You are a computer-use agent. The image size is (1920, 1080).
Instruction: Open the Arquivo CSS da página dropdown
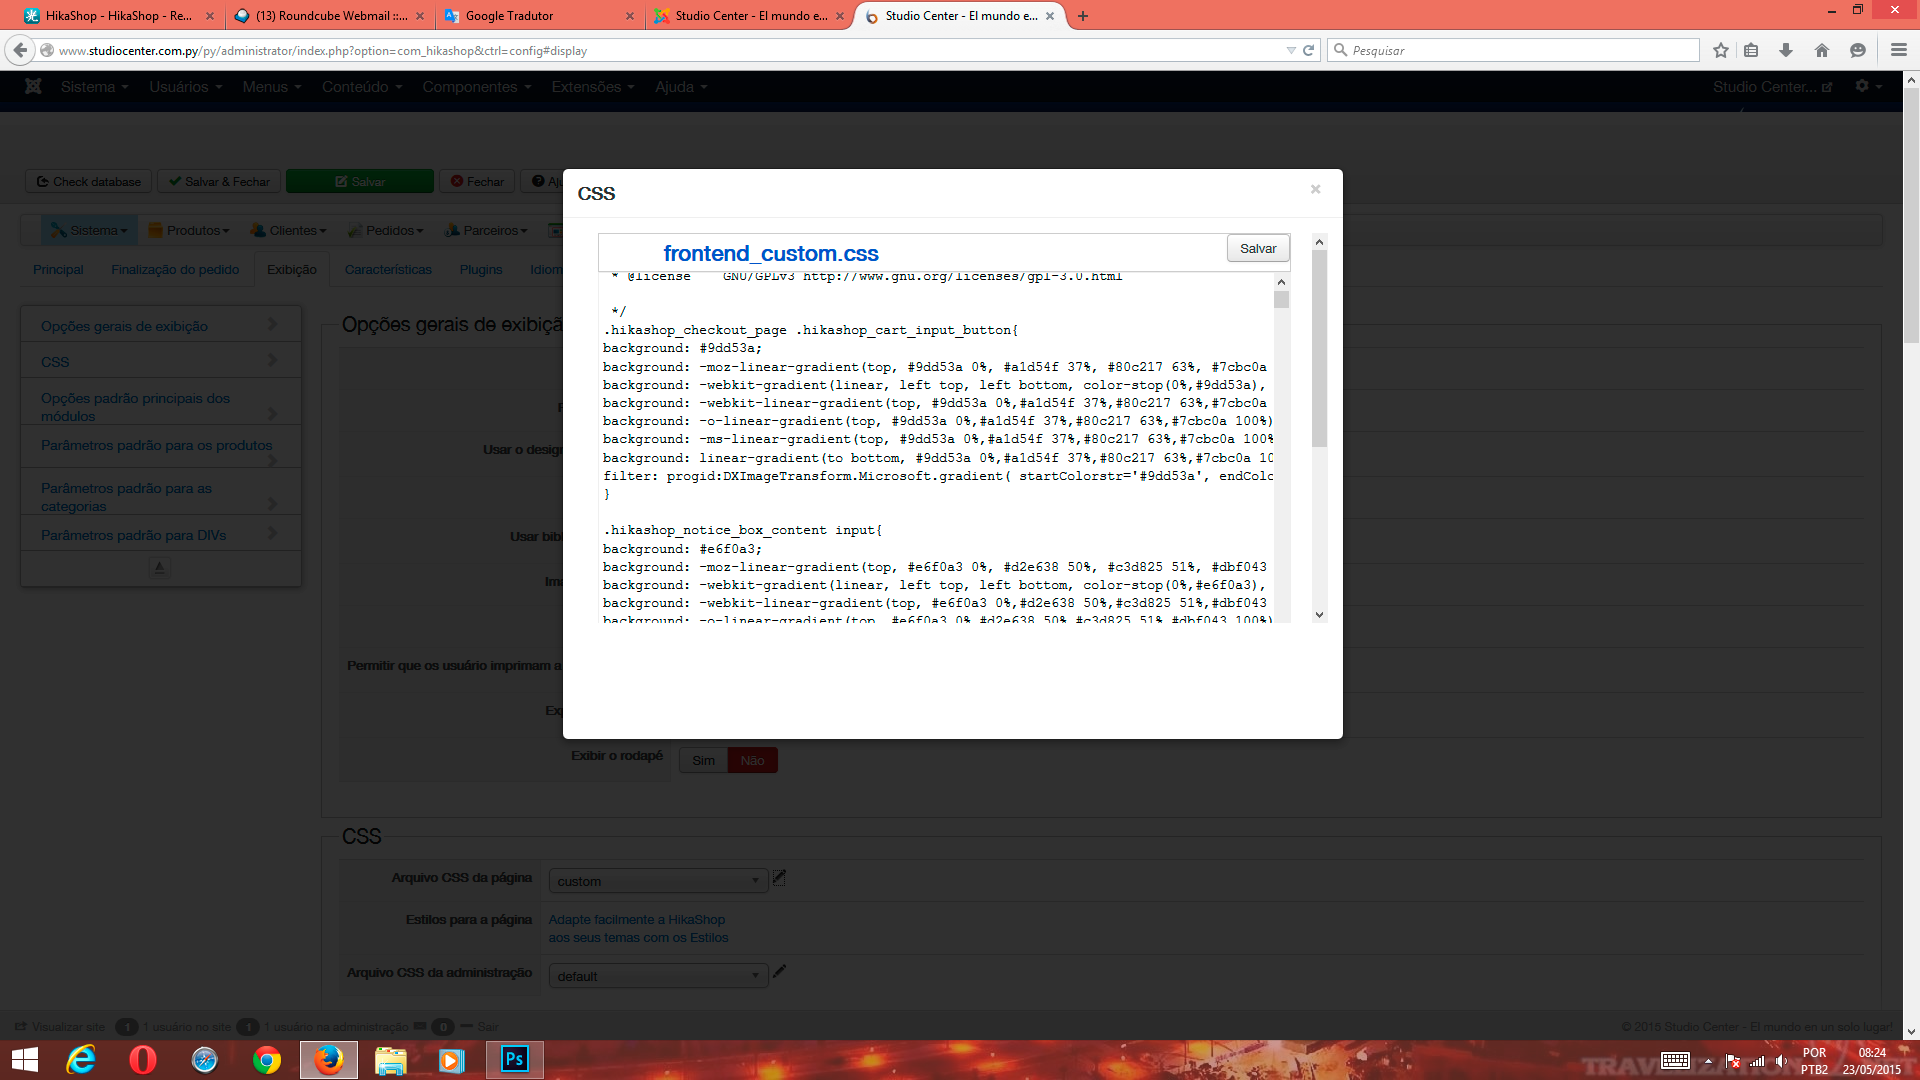(x=658, y=881)
